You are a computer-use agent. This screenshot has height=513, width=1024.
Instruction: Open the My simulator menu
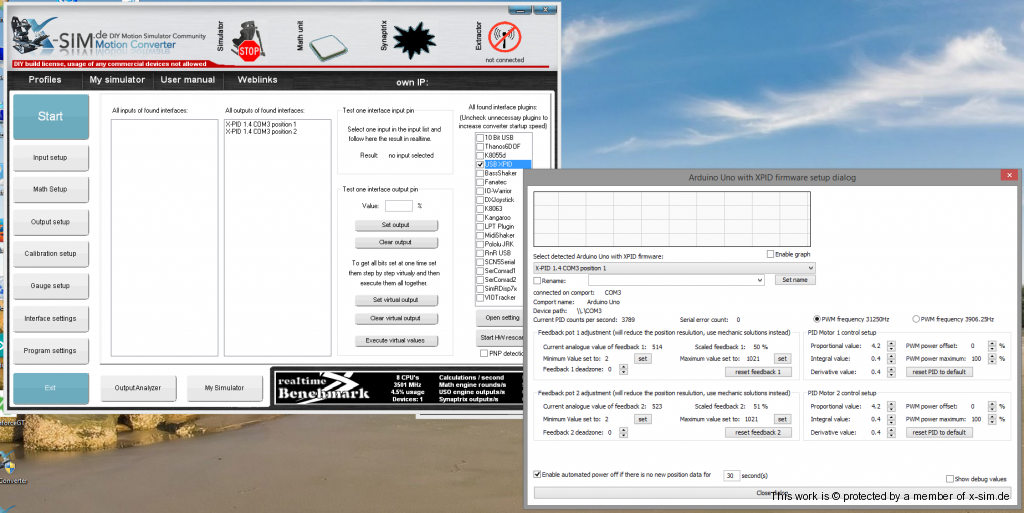117,80
